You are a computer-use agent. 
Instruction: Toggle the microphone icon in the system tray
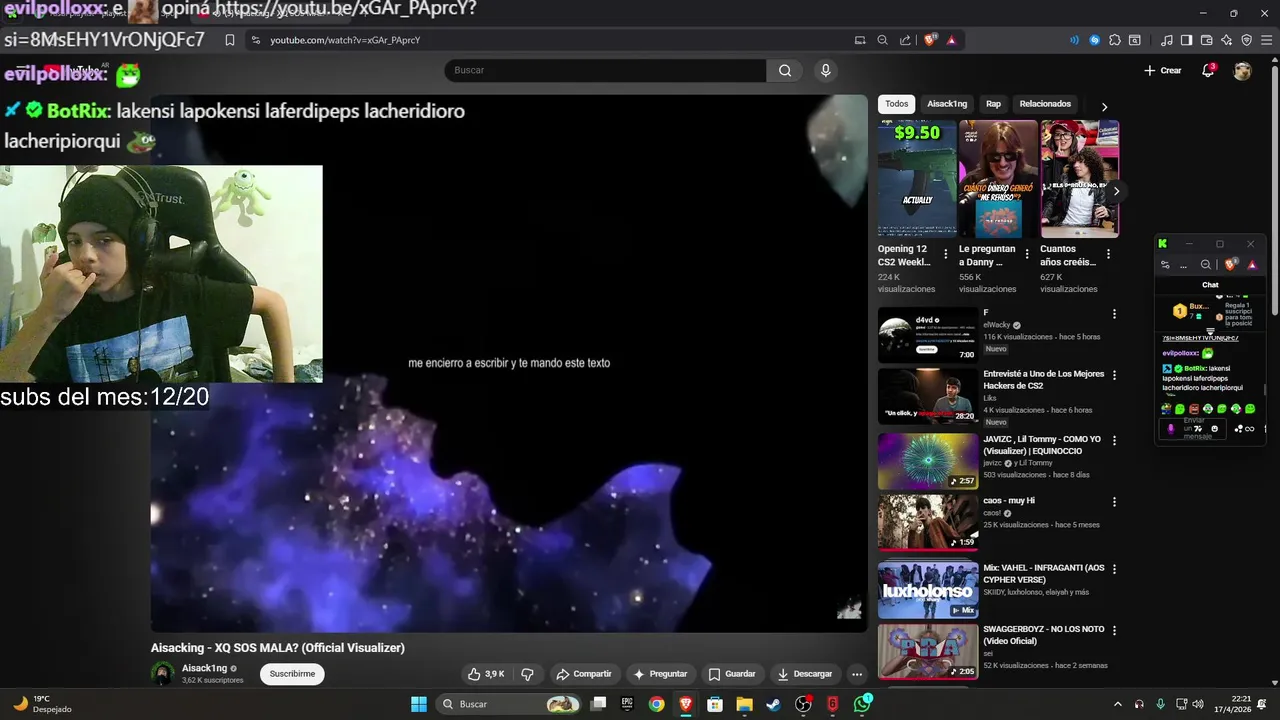(x=1160, y=704)
